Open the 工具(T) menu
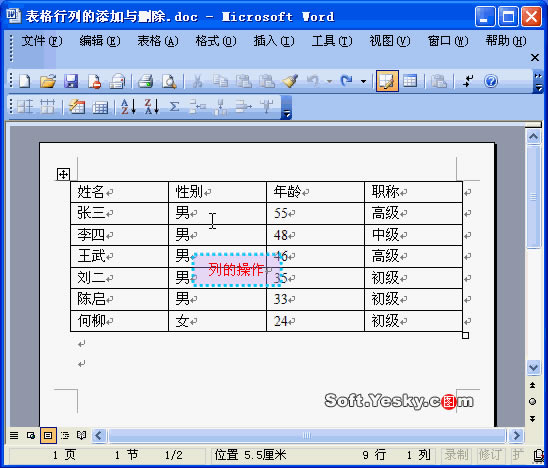 tap(332, 41)
